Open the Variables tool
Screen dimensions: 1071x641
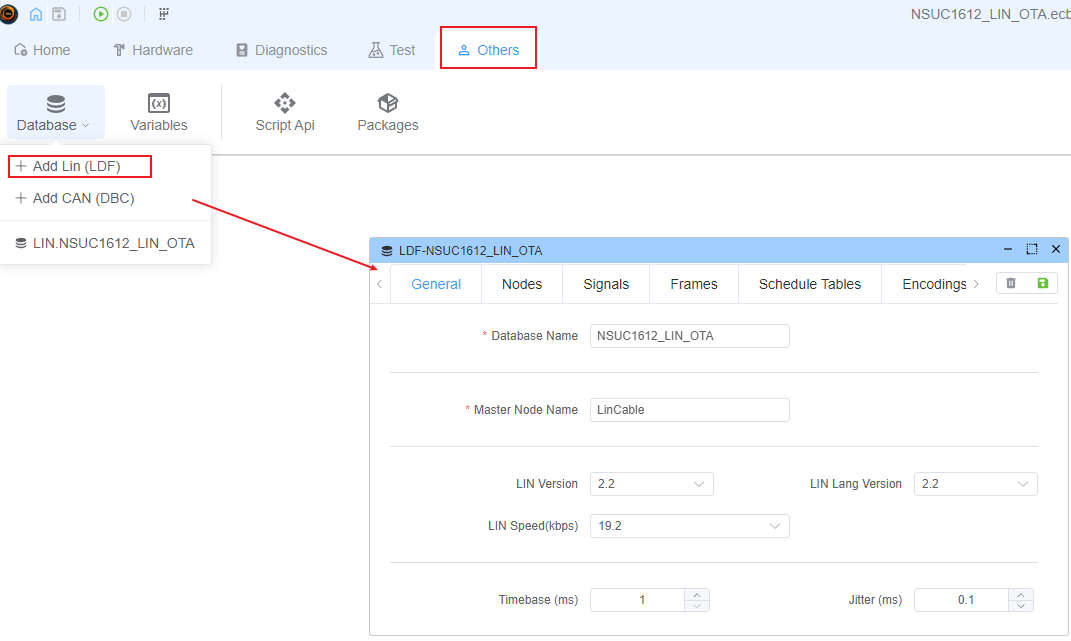click(x=159, y=112)
